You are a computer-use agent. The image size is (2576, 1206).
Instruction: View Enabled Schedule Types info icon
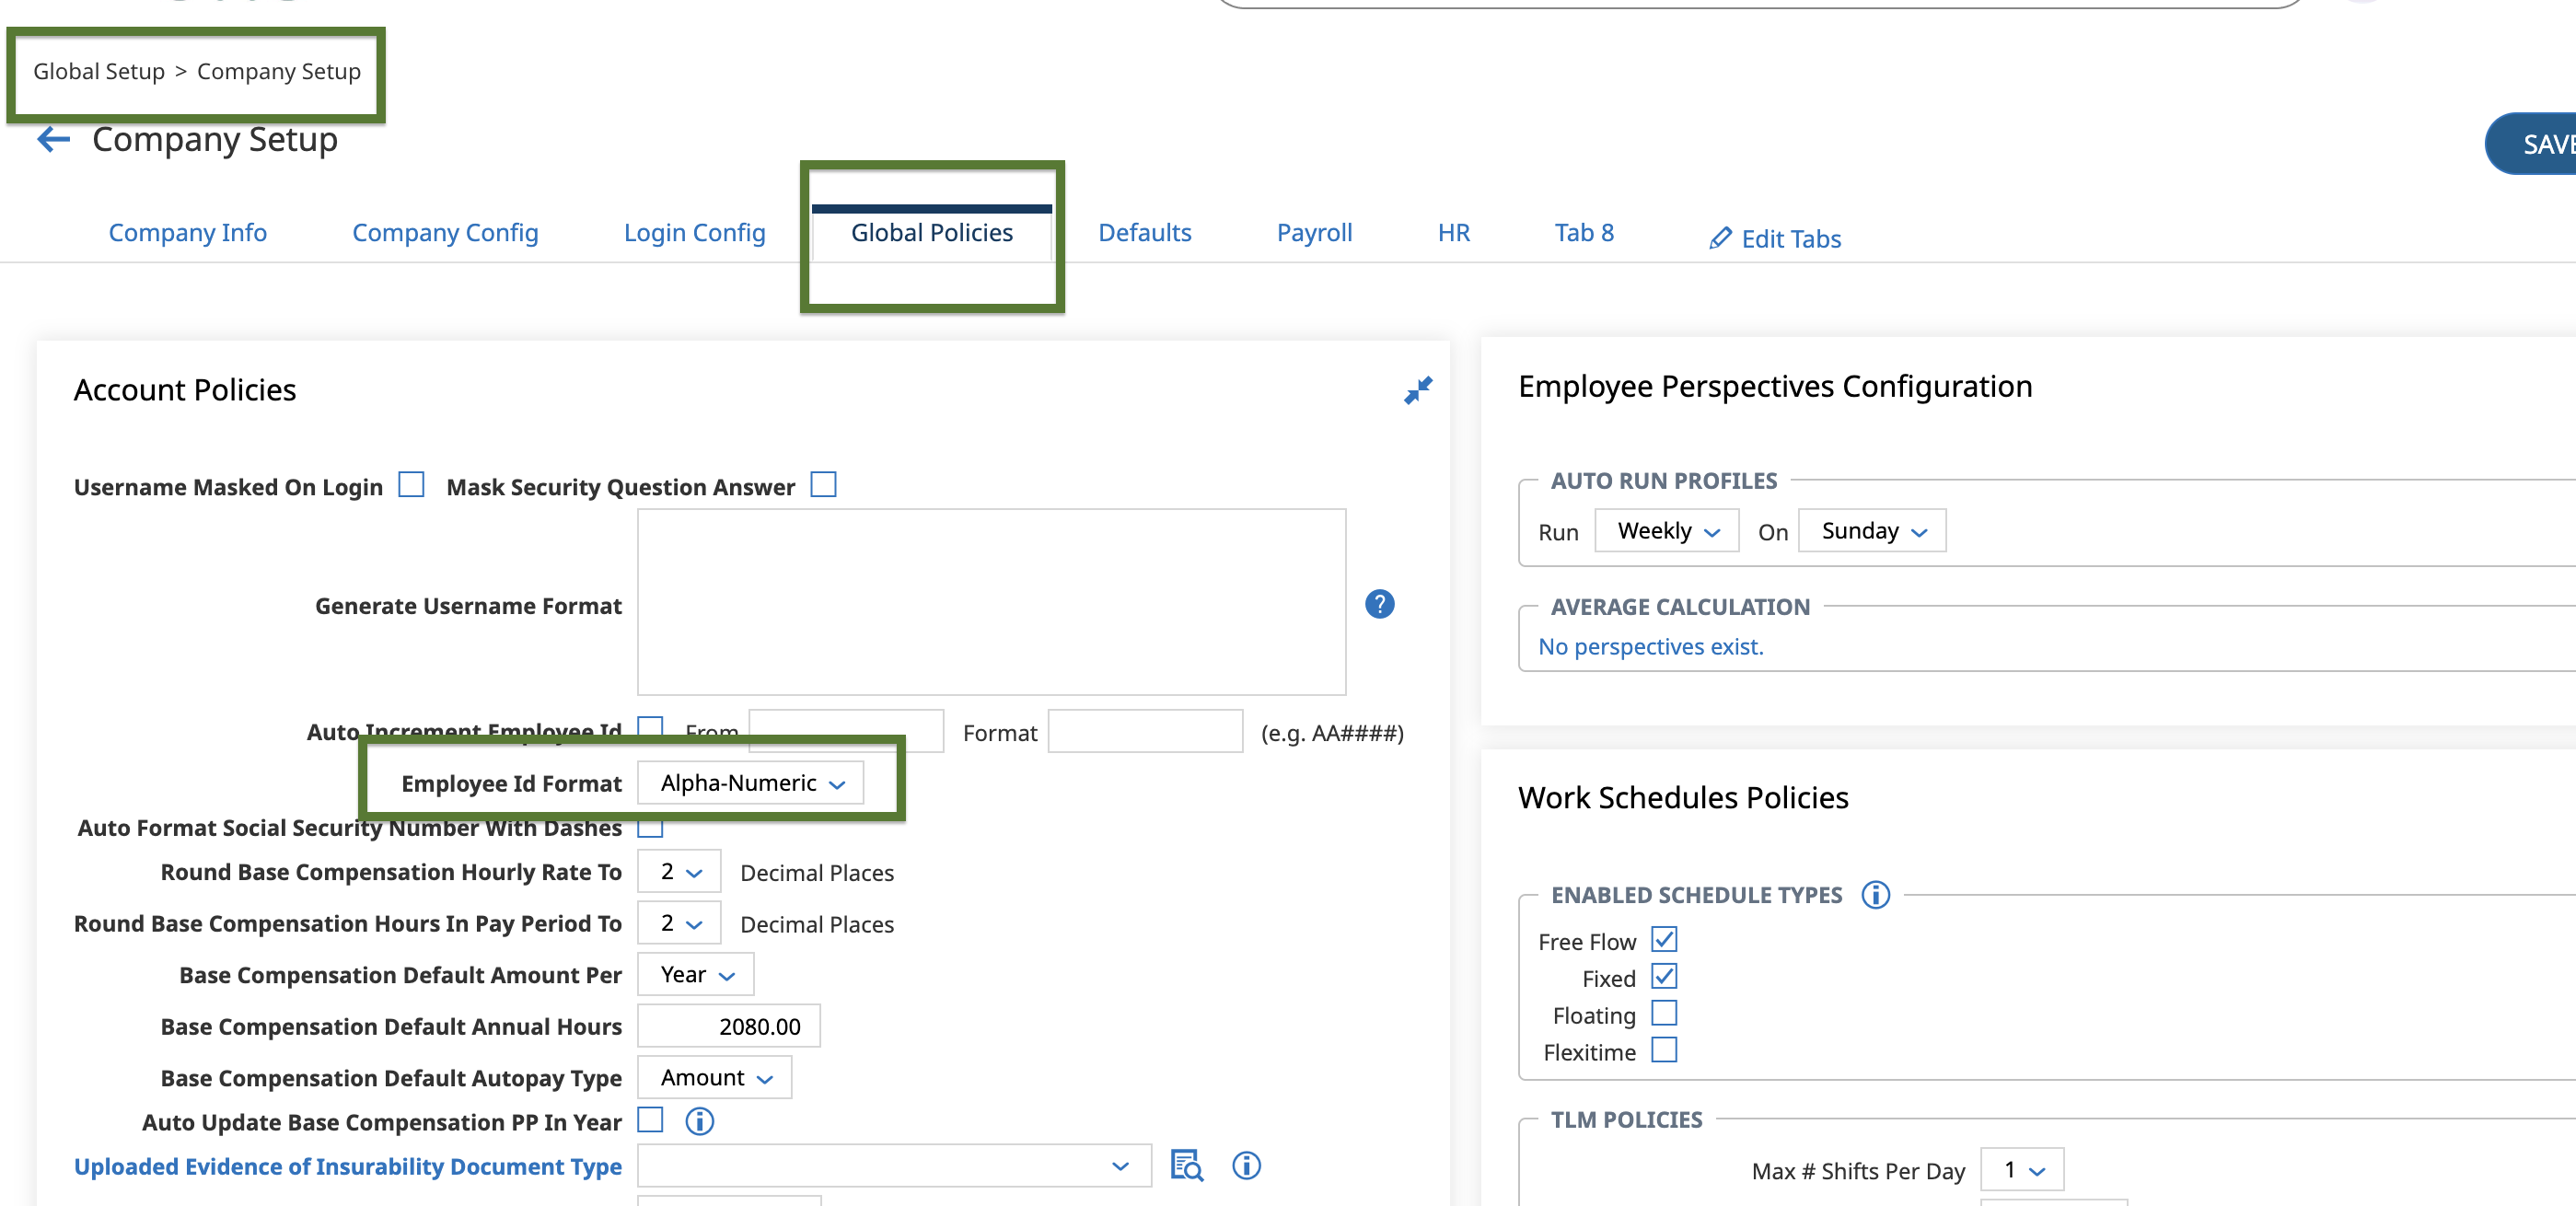pyautogui.click(x=1876, y=895)
